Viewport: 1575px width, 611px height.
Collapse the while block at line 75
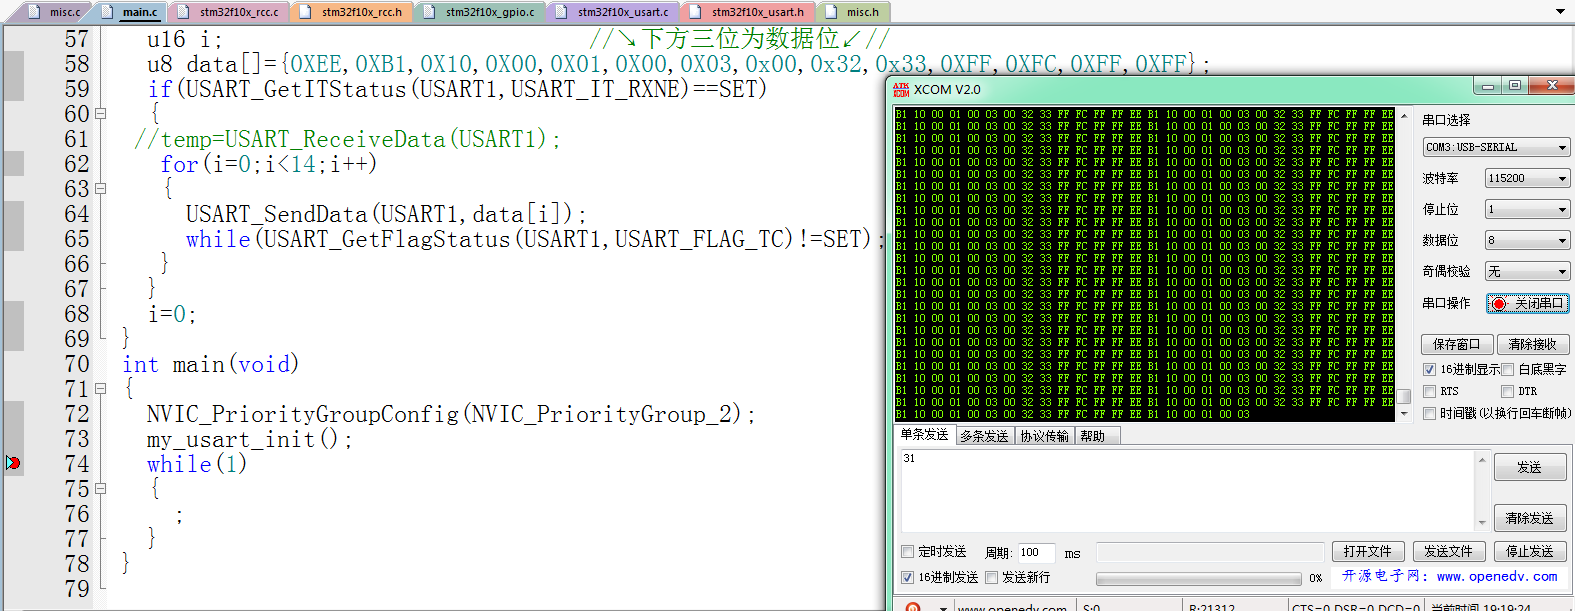(100, 489)
